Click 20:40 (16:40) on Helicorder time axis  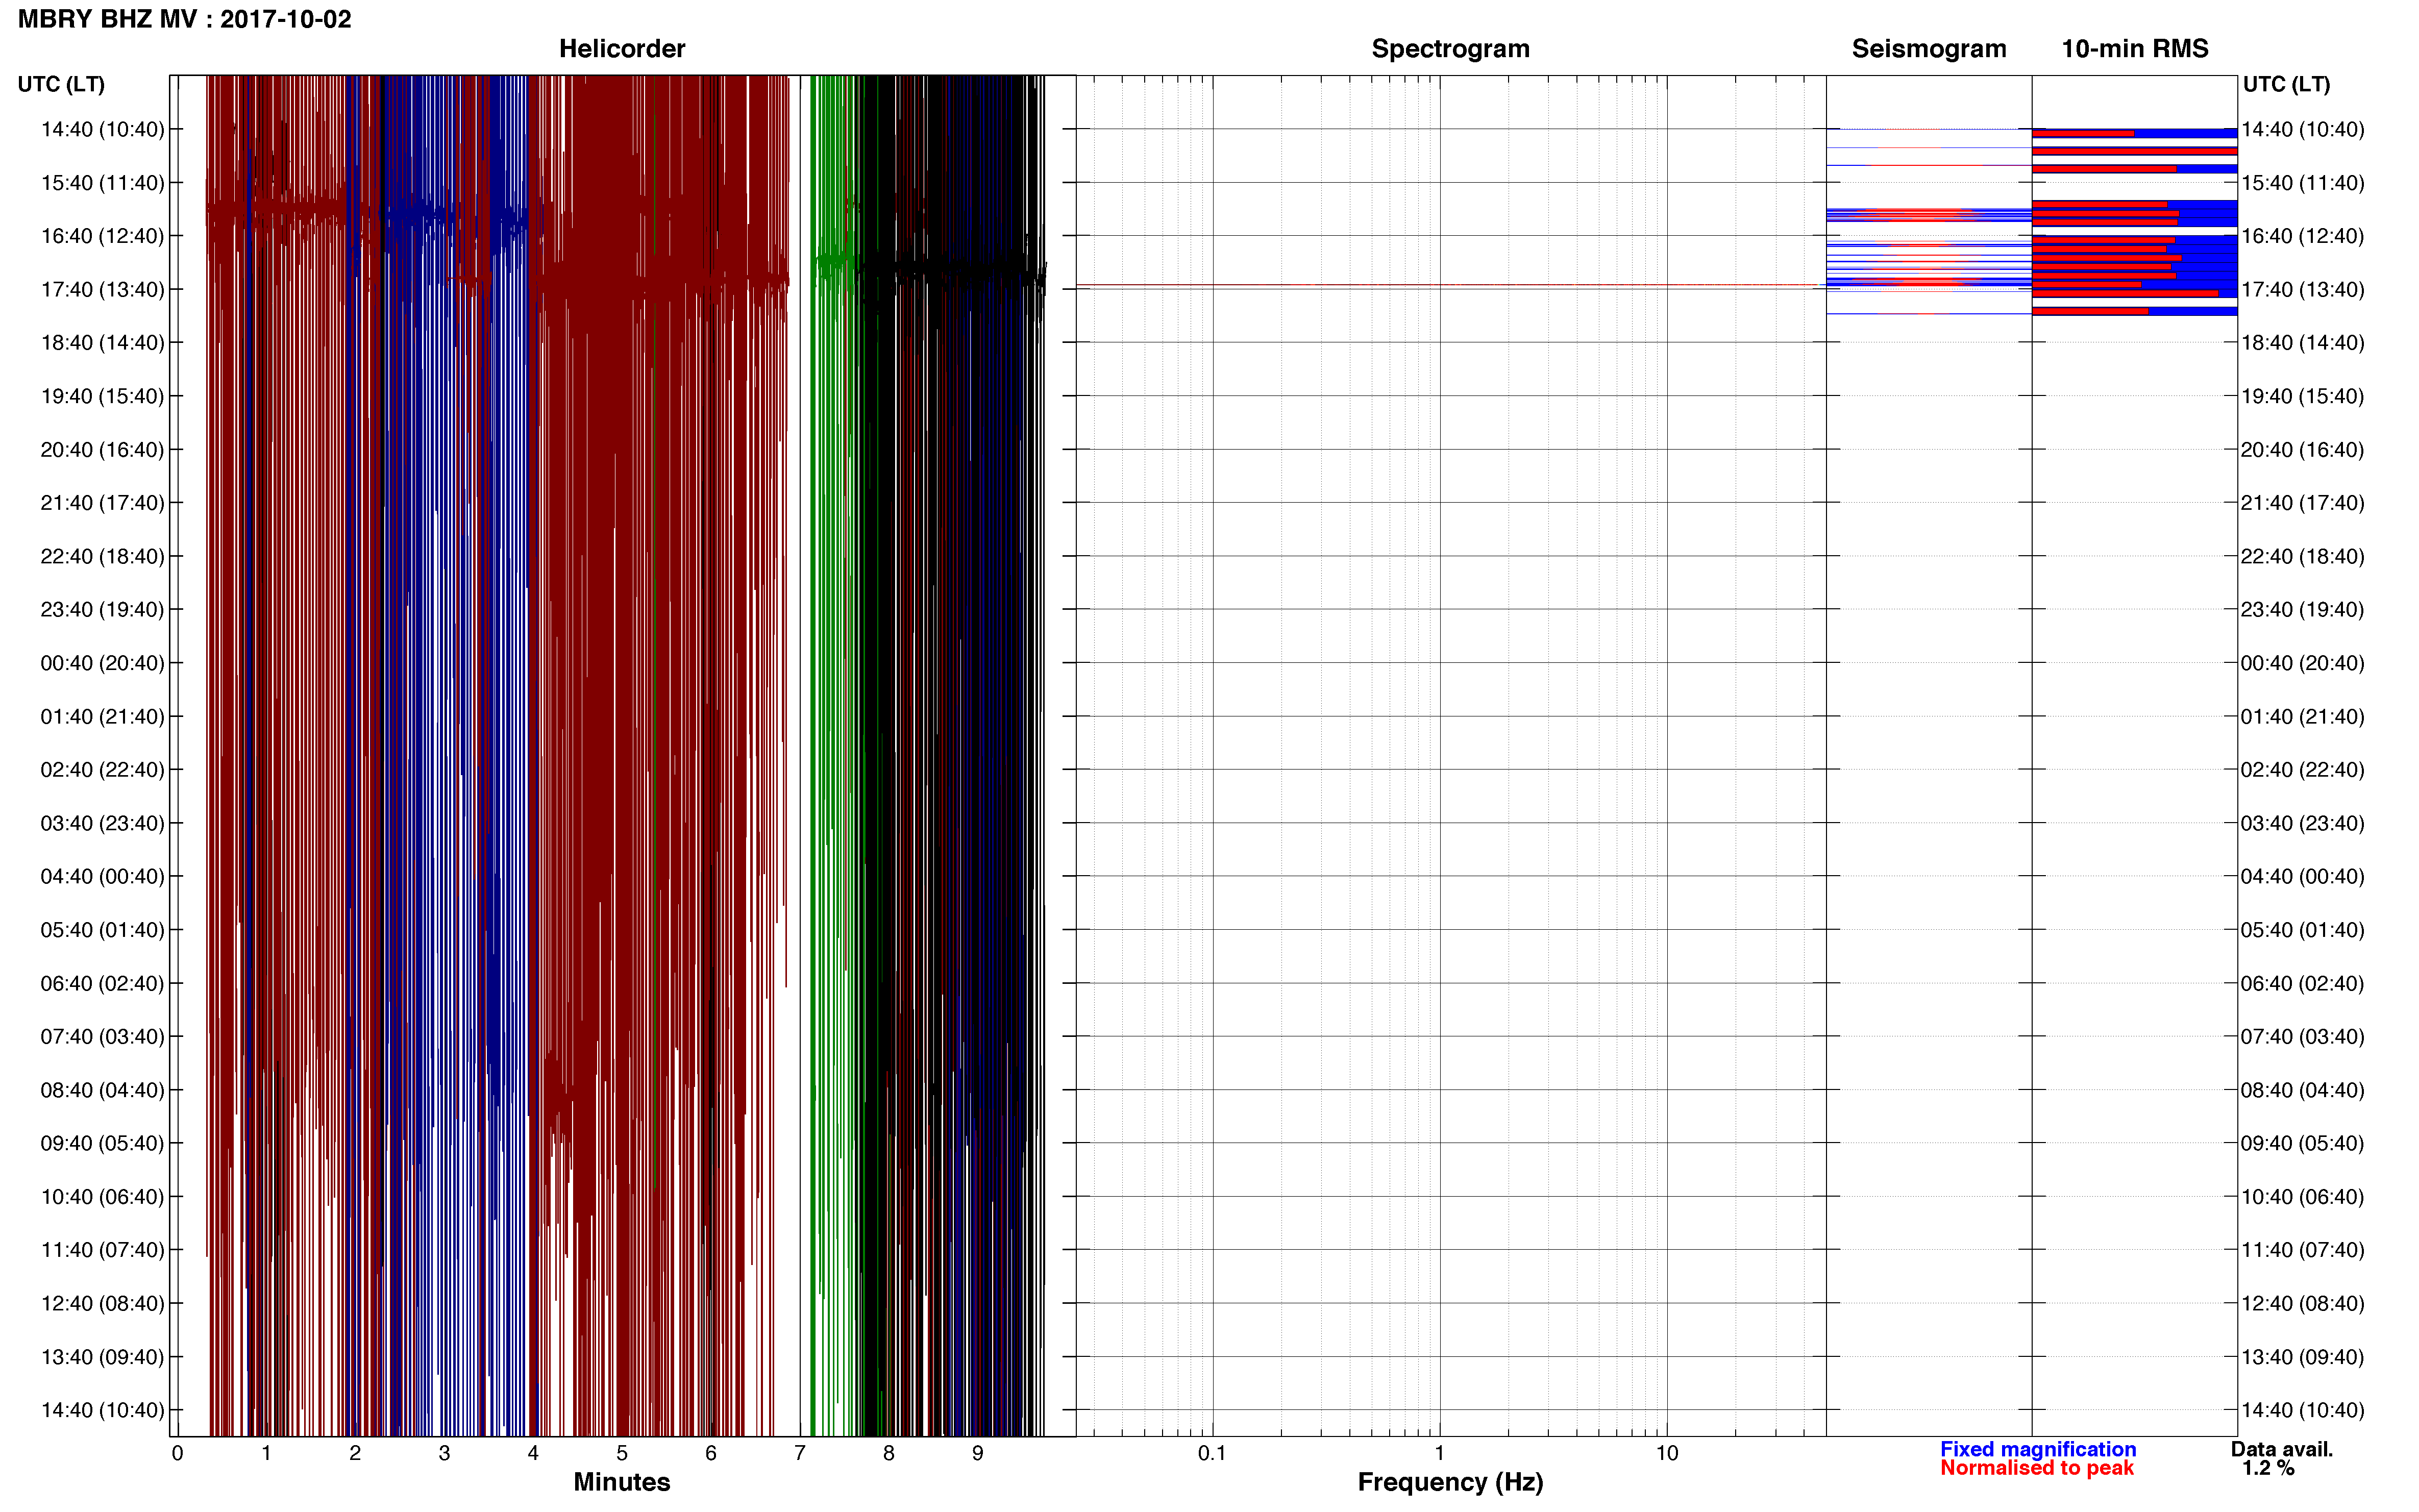coord(102,450)
